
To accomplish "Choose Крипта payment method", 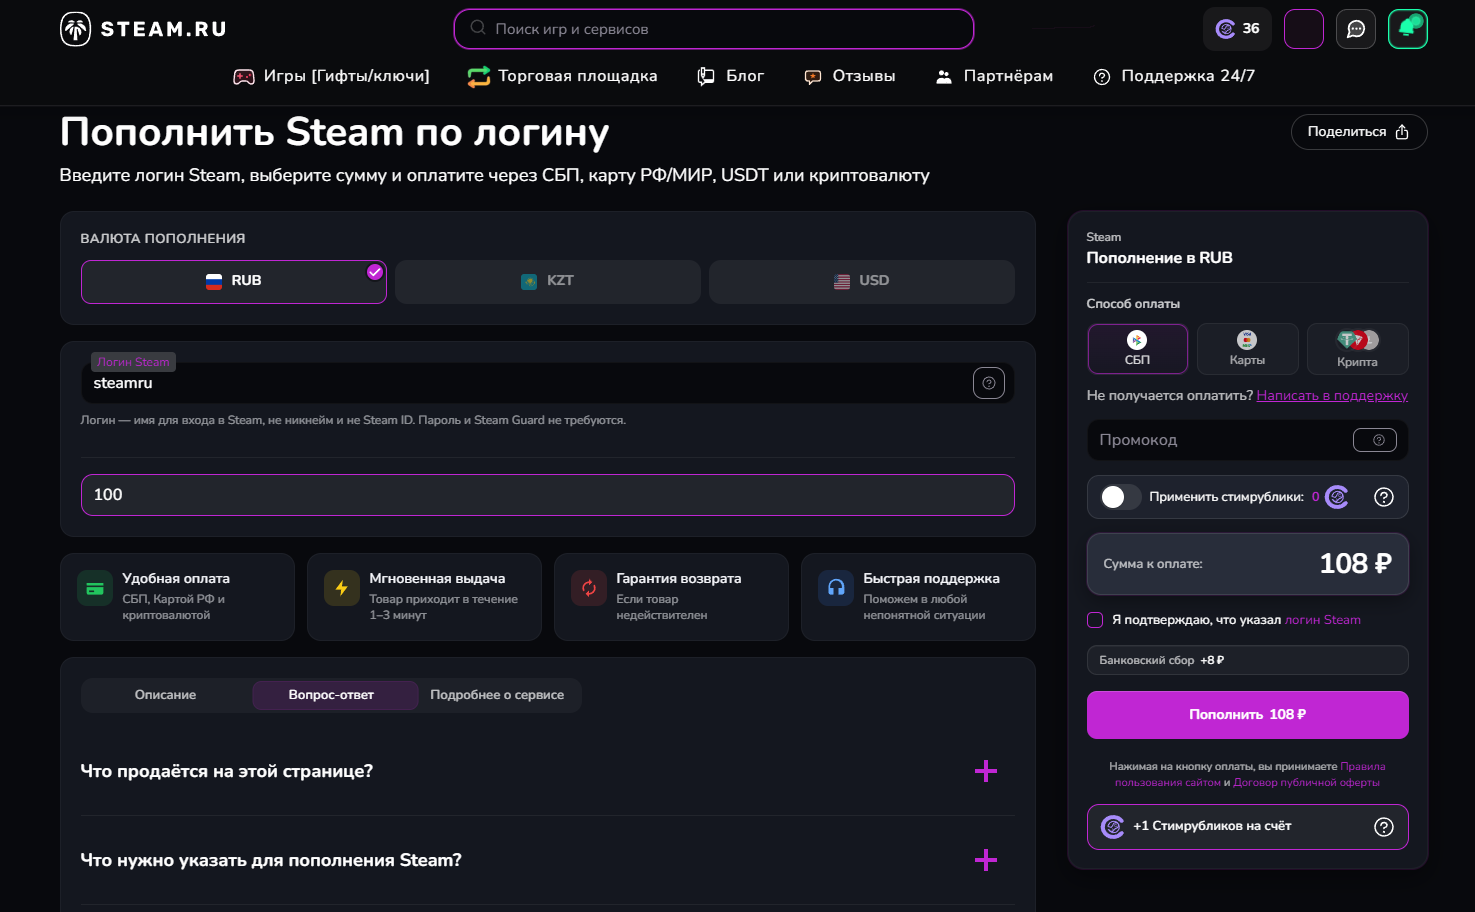I will click(1358, 349).
